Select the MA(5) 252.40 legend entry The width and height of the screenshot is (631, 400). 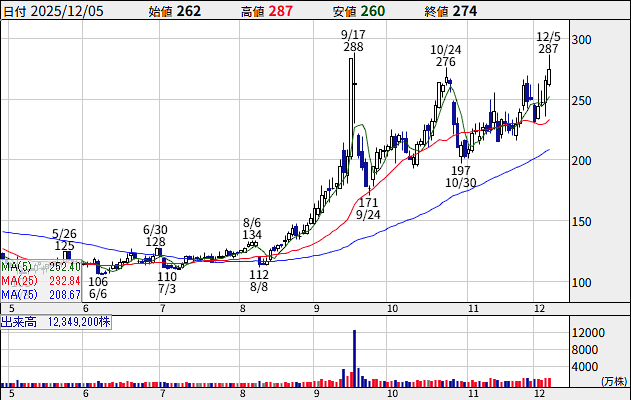coord(41,266)
